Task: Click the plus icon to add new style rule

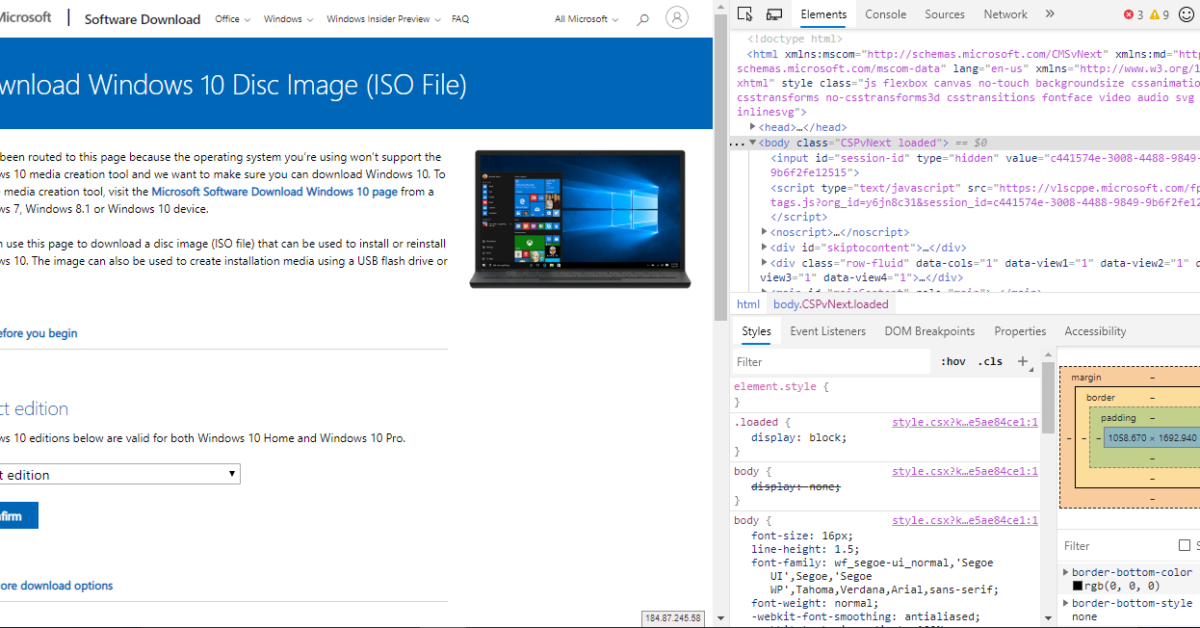Action: (1022, 361)
